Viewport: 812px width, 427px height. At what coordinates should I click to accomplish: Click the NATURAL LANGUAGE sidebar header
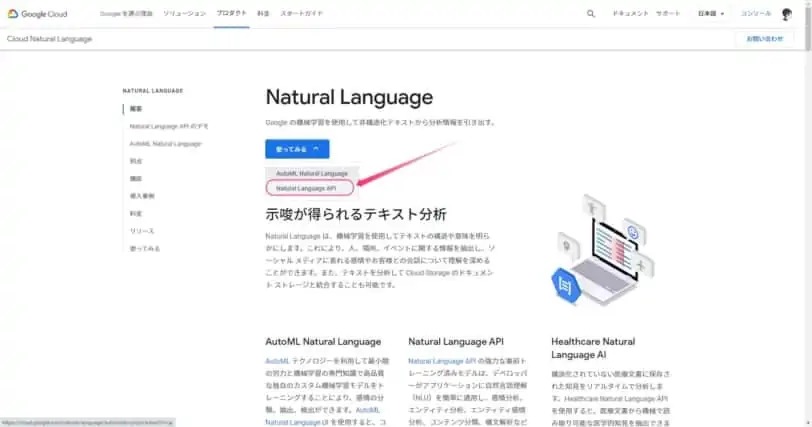tap(153, 91)
